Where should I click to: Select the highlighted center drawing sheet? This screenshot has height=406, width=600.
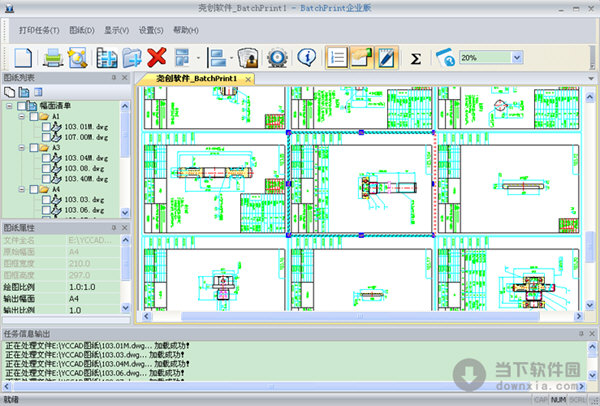pyautogui.click(x=361, y=184)
